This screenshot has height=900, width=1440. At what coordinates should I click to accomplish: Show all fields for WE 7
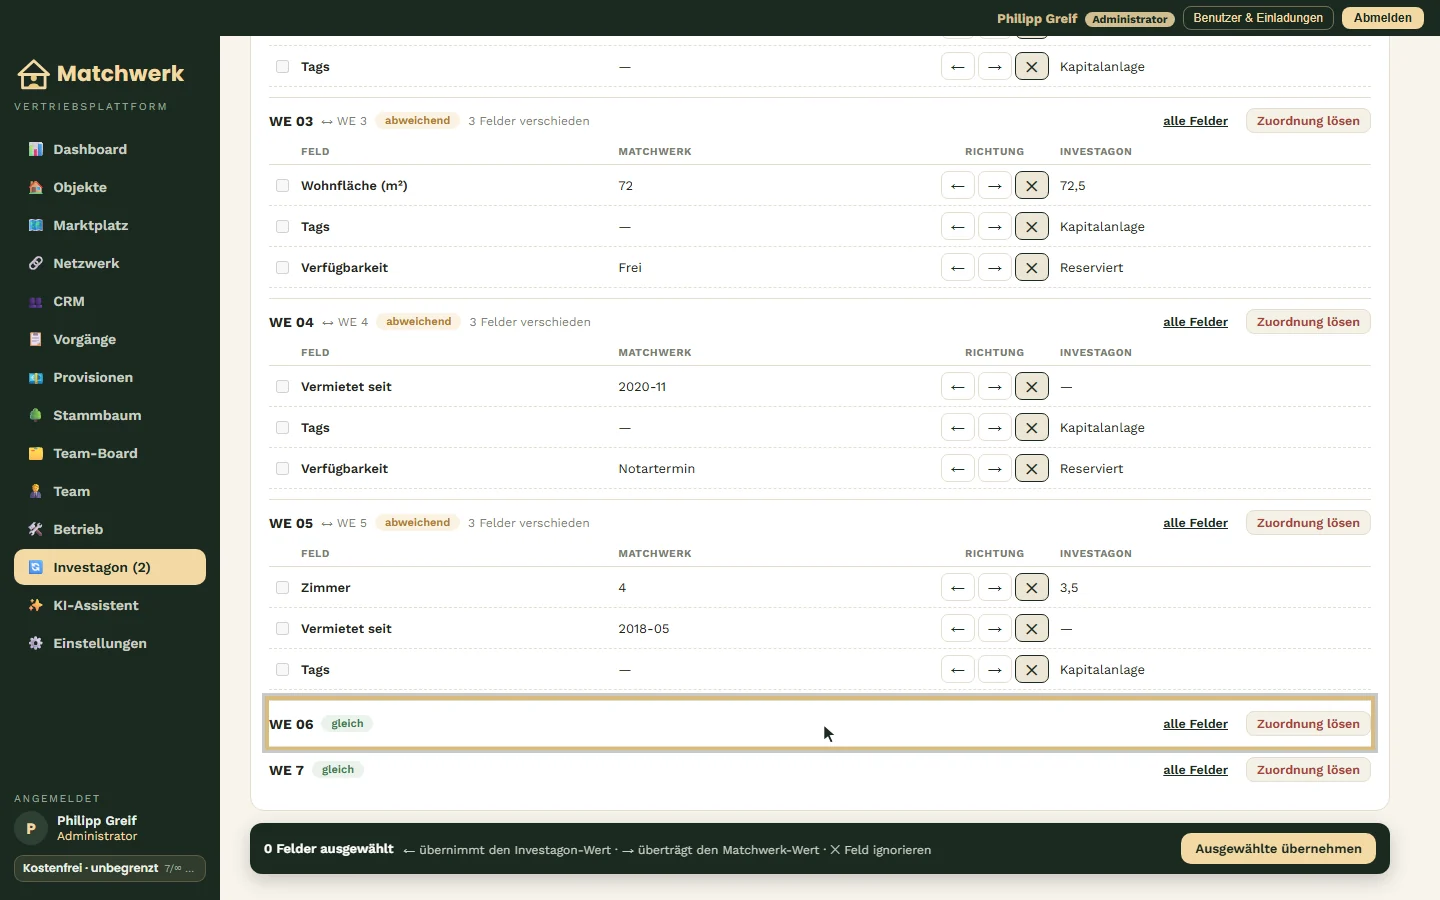click(x=1195, y=770)
